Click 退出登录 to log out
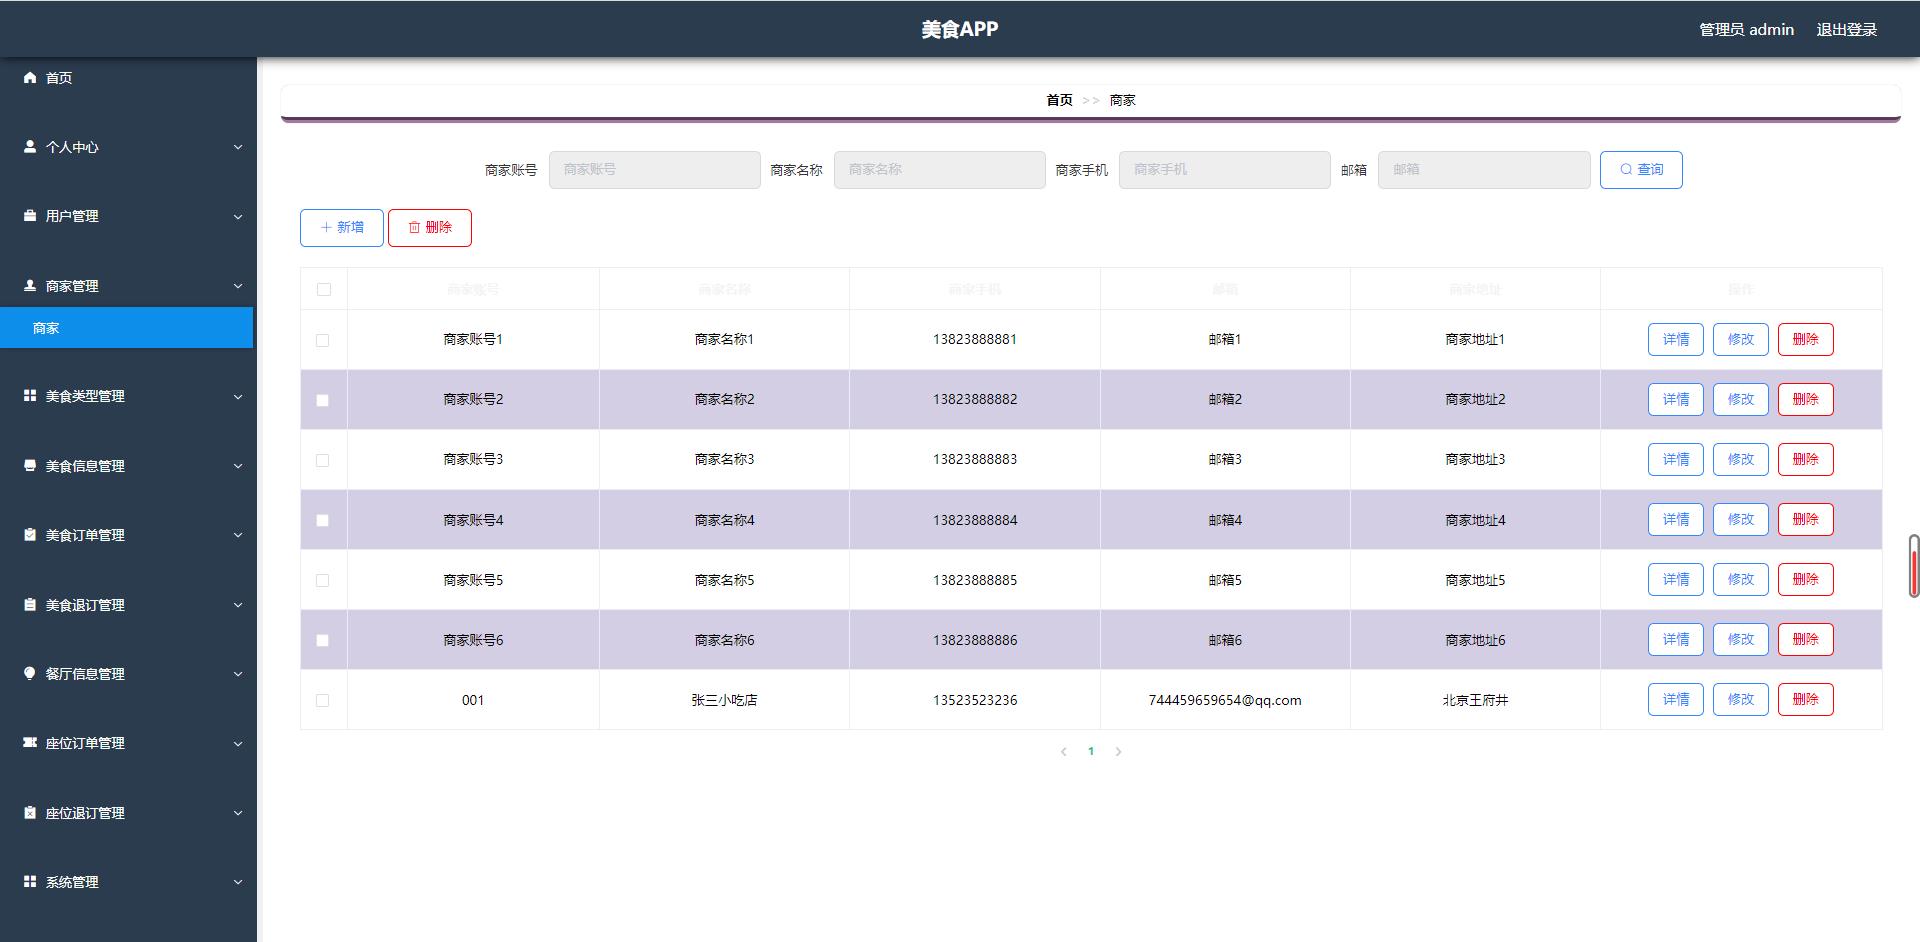 tap(1846, 30)
